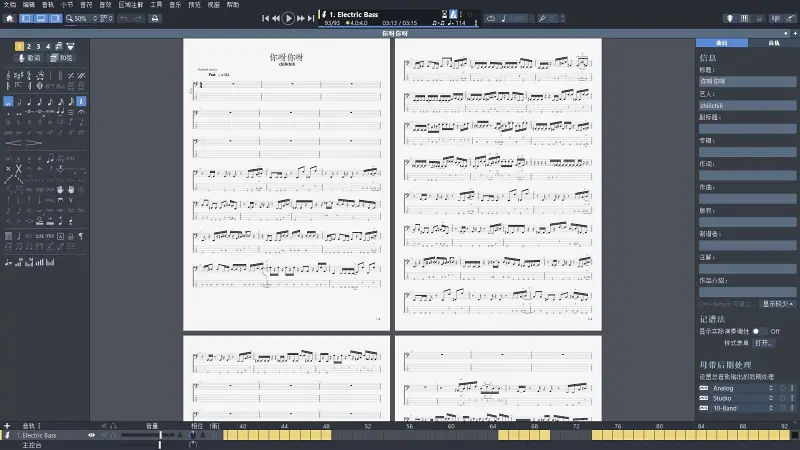Click the 和弦 chords button
This screenshot has width=800, height=450.
[x=61, y=58]
